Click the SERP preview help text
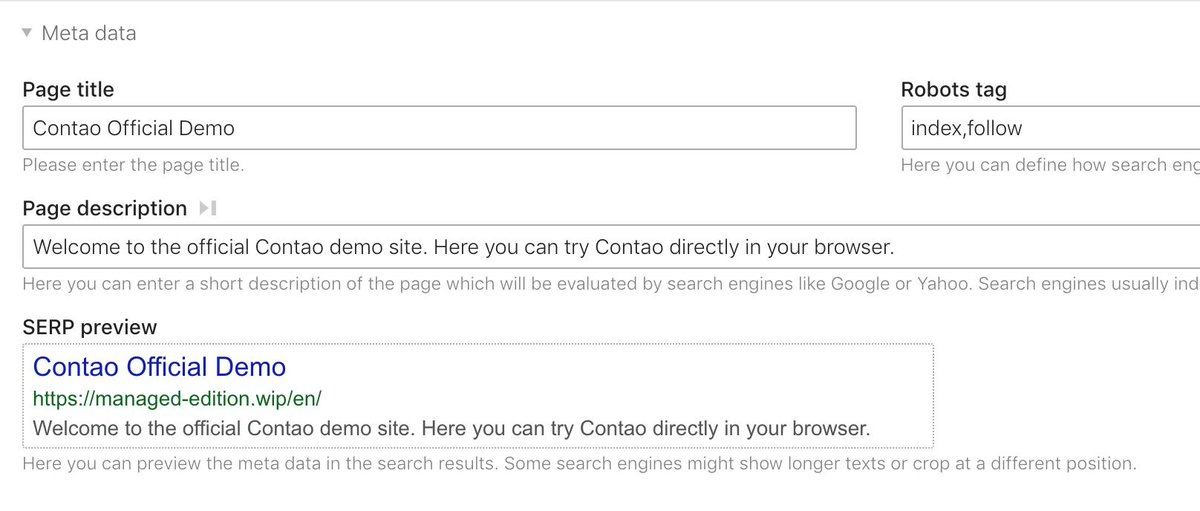 [x=579, y=464]
